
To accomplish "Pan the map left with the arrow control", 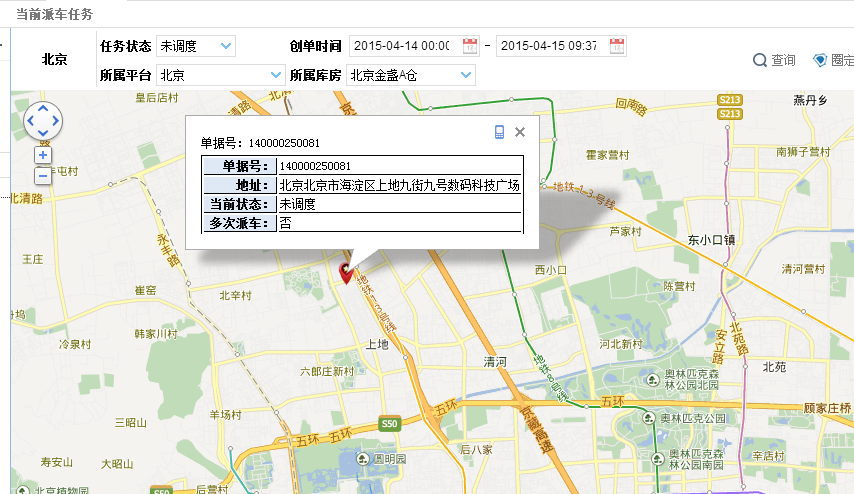I will tap(29, 121).
